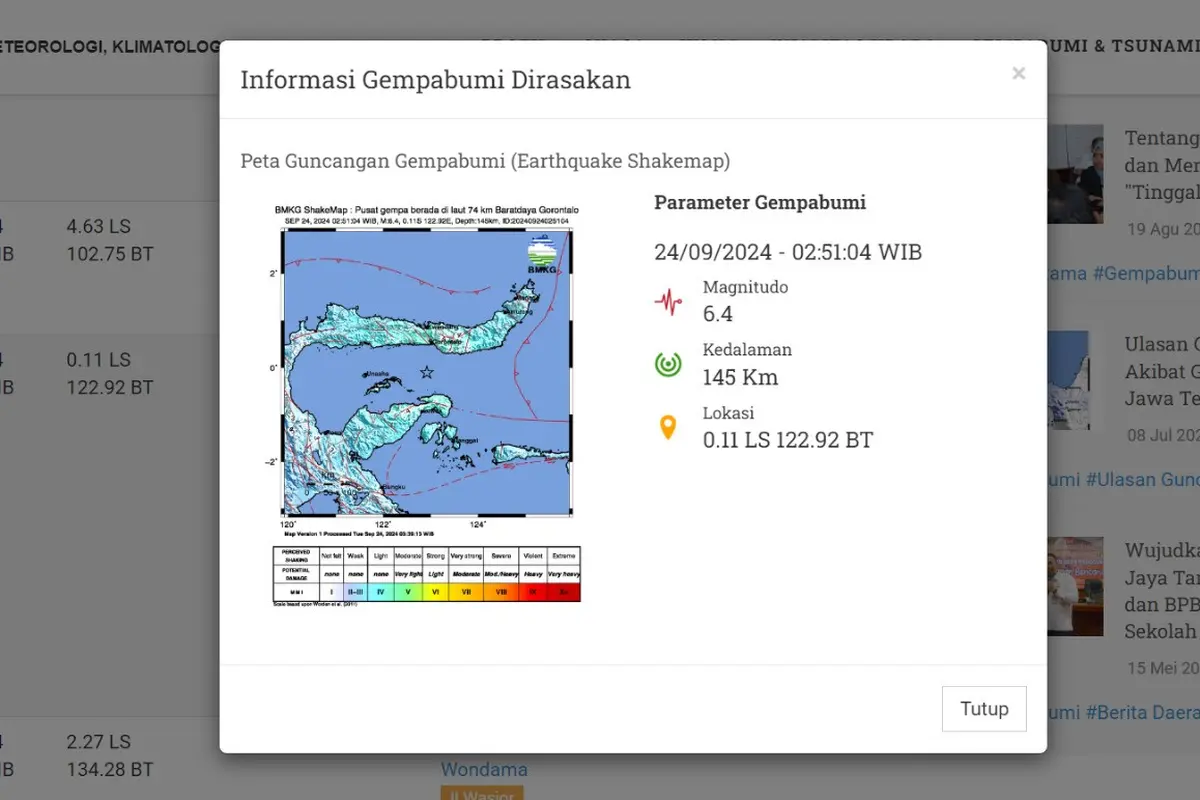Click the 134.28 BT cell in background table
The height and width of the screenshot is (800, 1200).
point(110,769)
